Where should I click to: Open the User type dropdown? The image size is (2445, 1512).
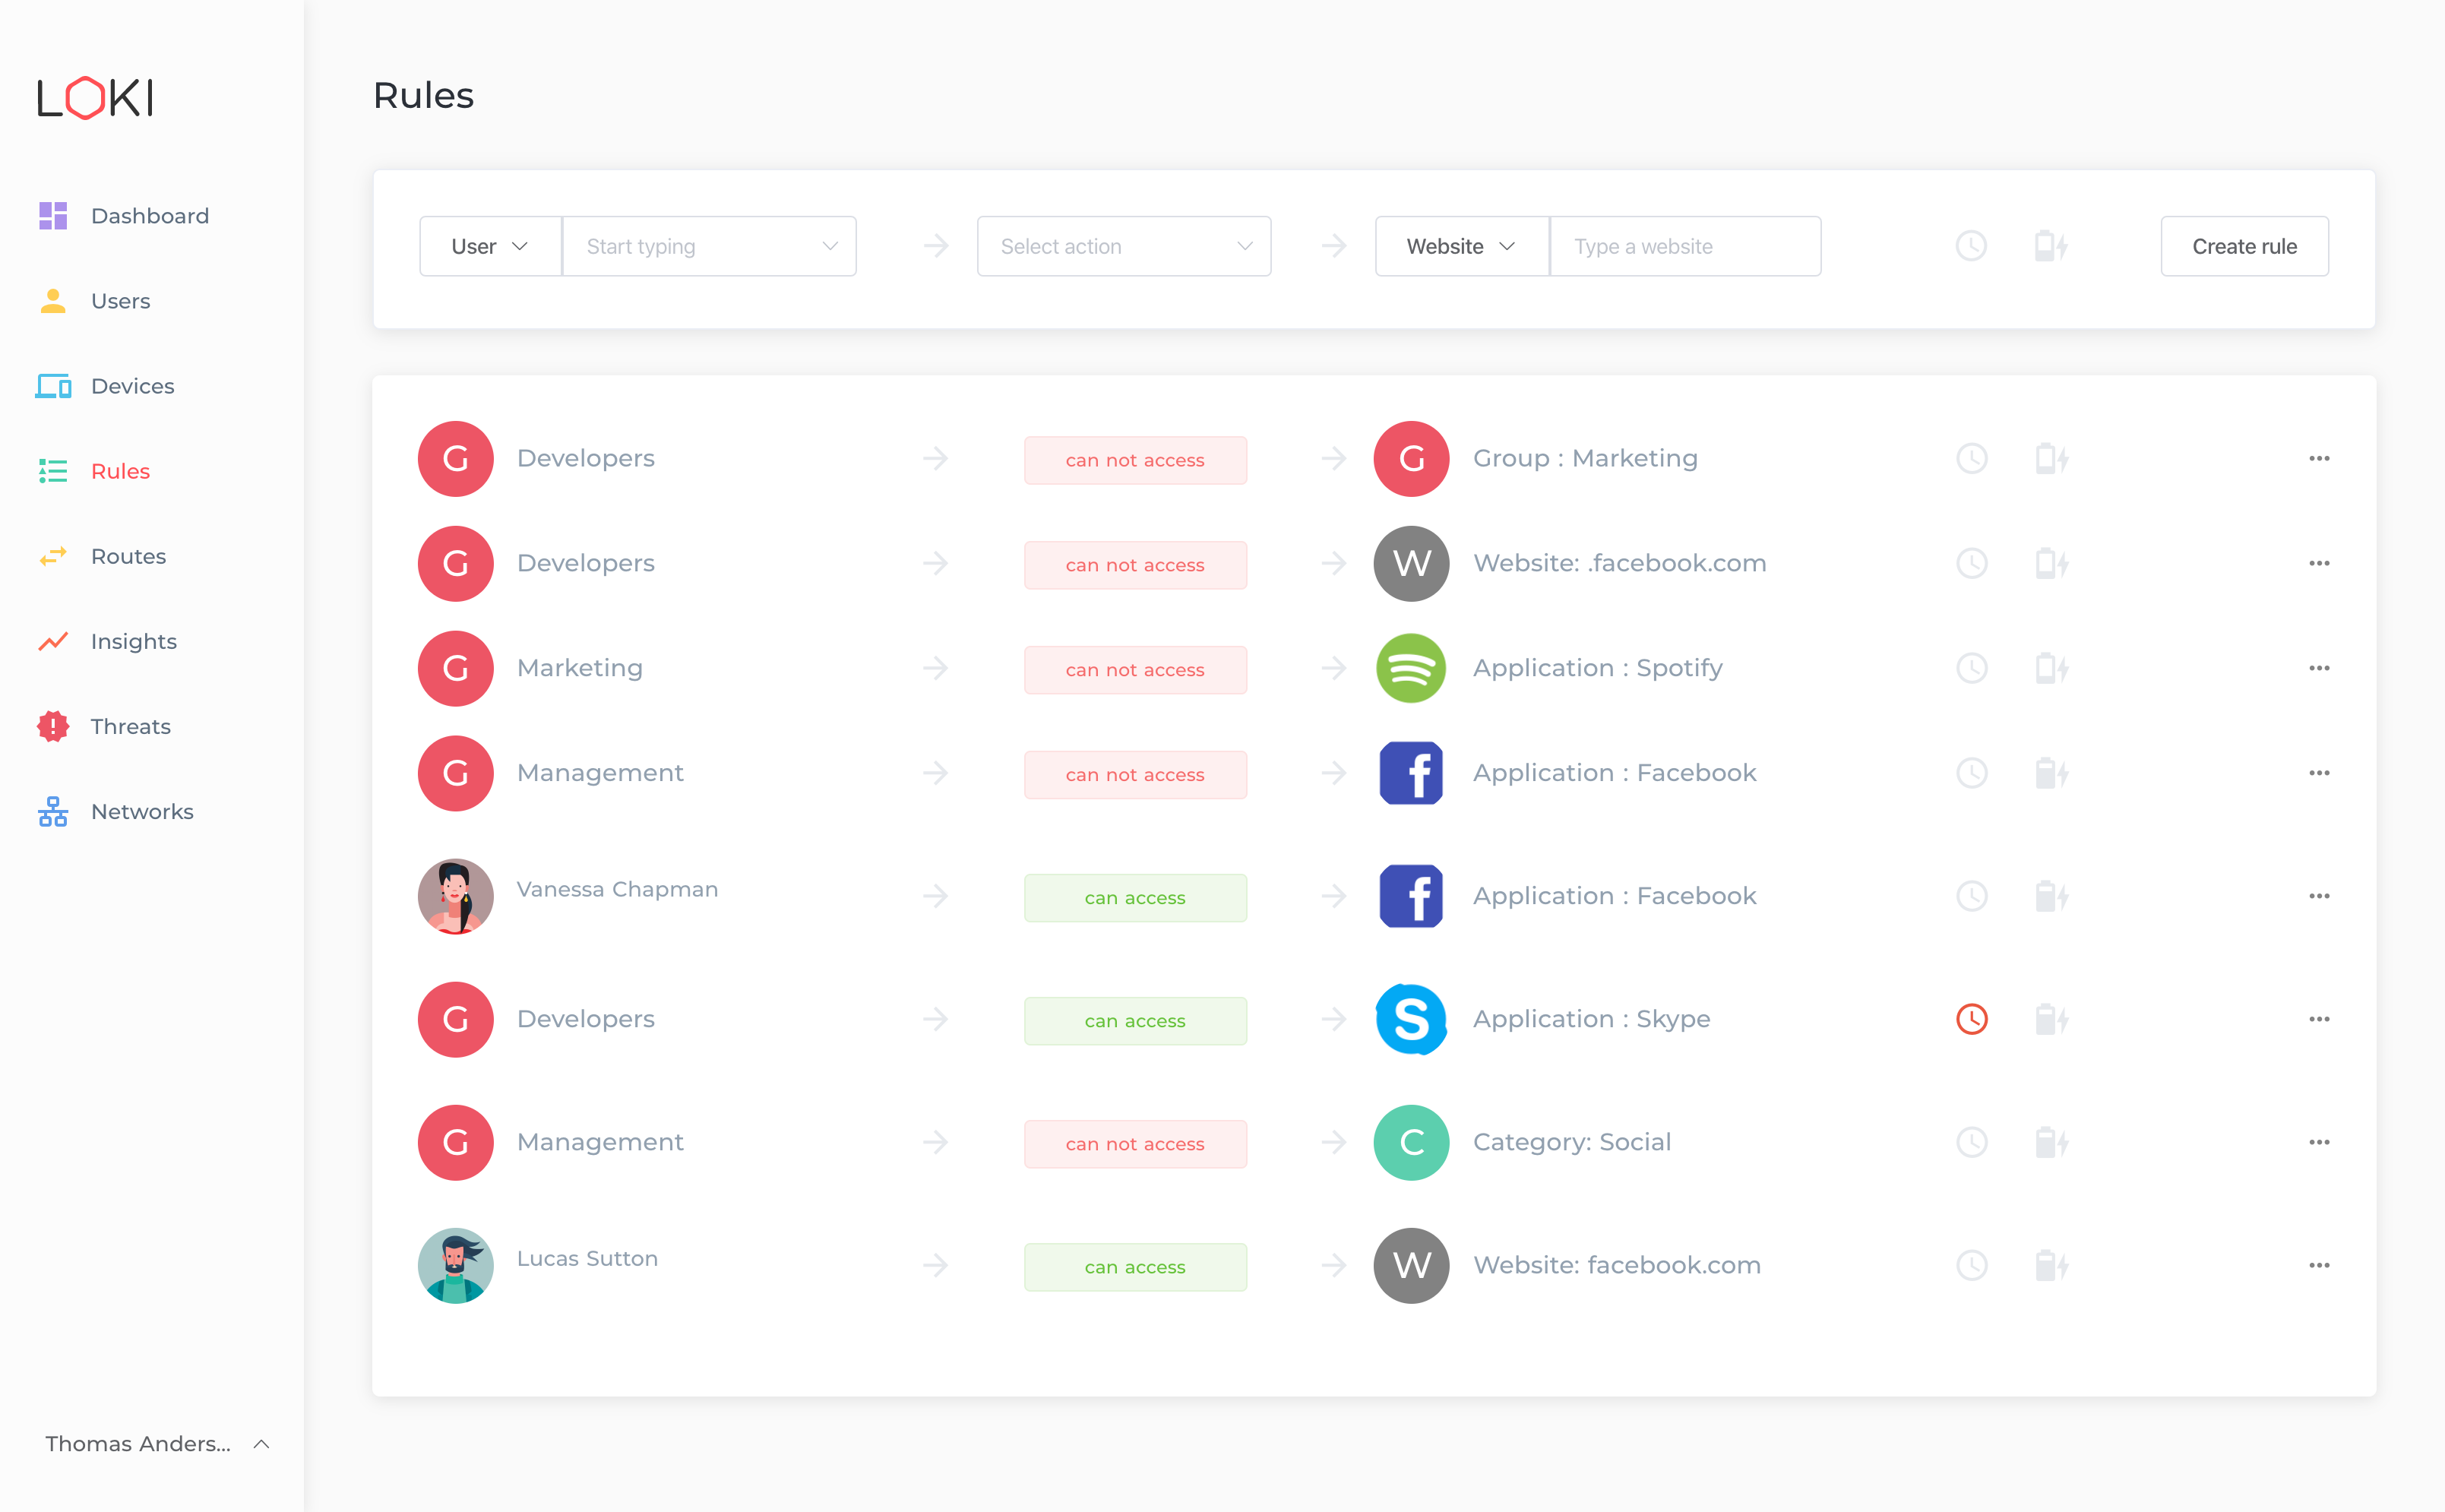[490, 246]
